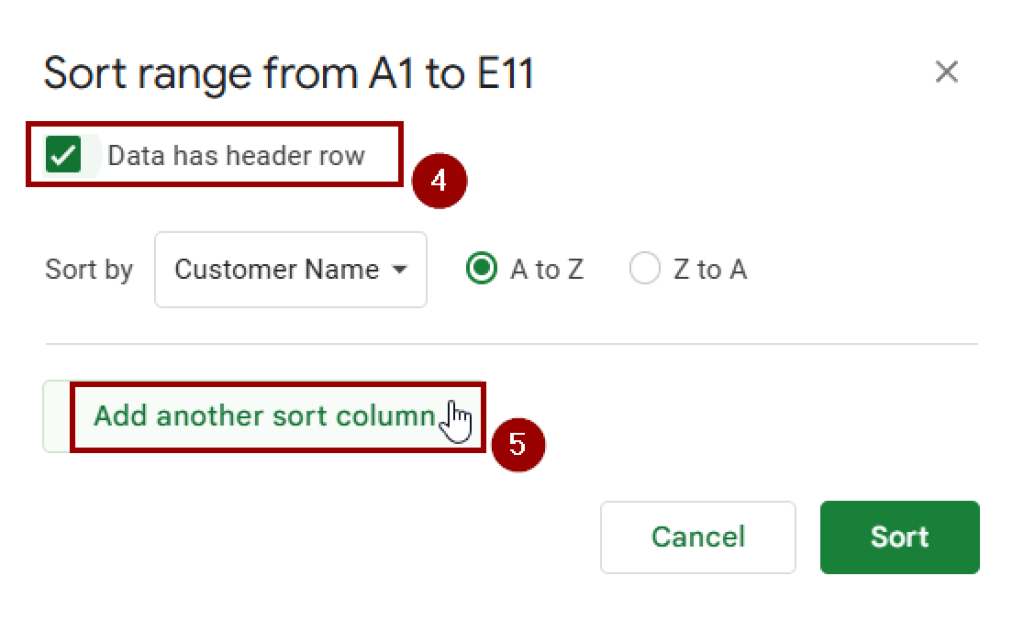The image size is (1024, 620).
Task: Click the red badge numbered 4
Action: pyautogui.click(x=438, y=181)
